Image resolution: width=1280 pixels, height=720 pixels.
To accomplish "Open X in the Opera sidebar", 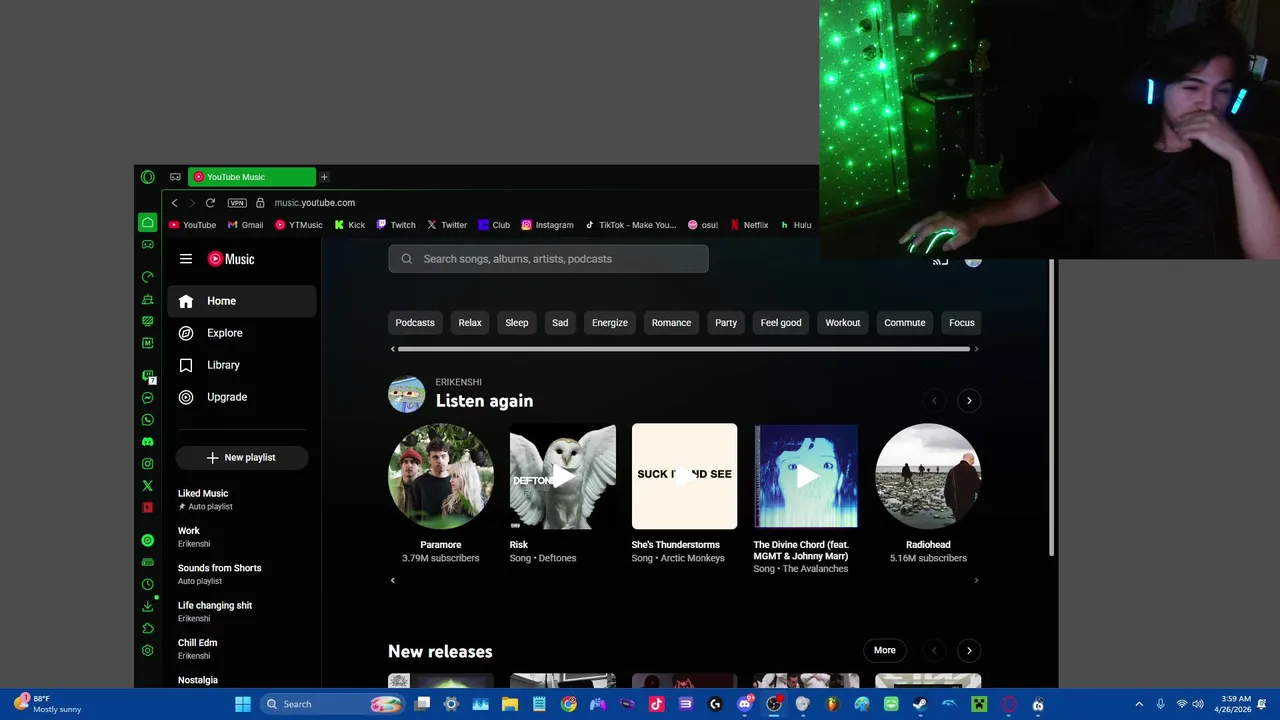I will (148, 486).
